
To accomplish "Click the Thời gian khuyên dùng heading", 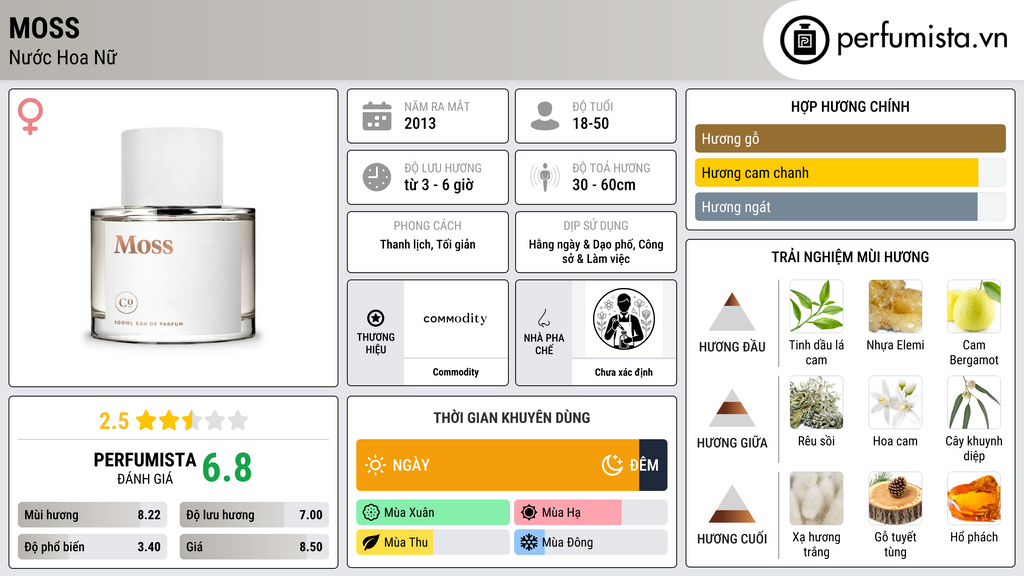I will (512, 418).
